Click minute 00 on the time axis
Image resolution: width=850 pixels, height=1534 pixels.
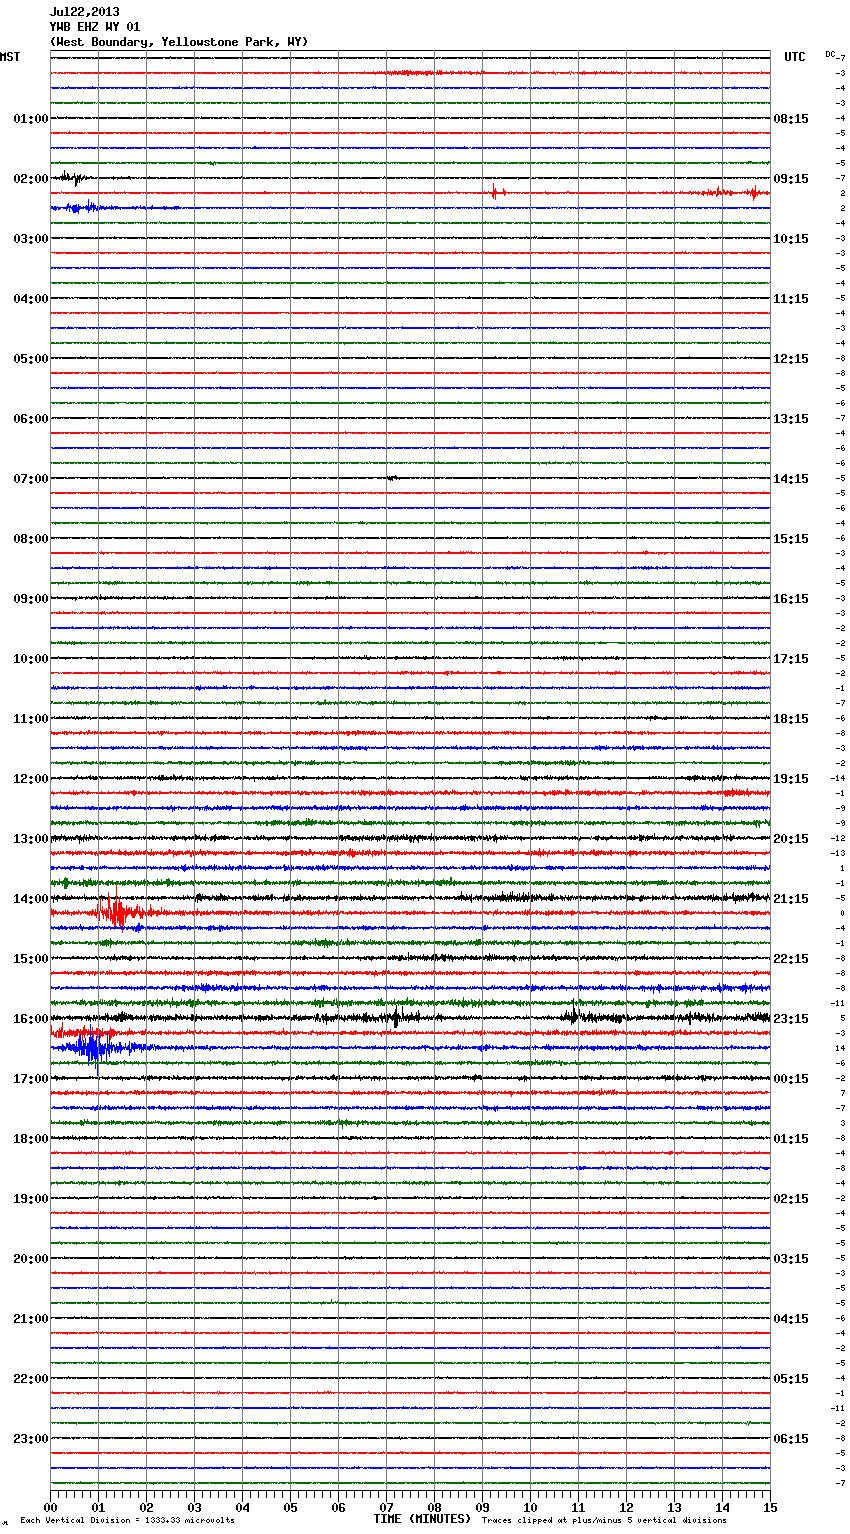(50, 1506)
